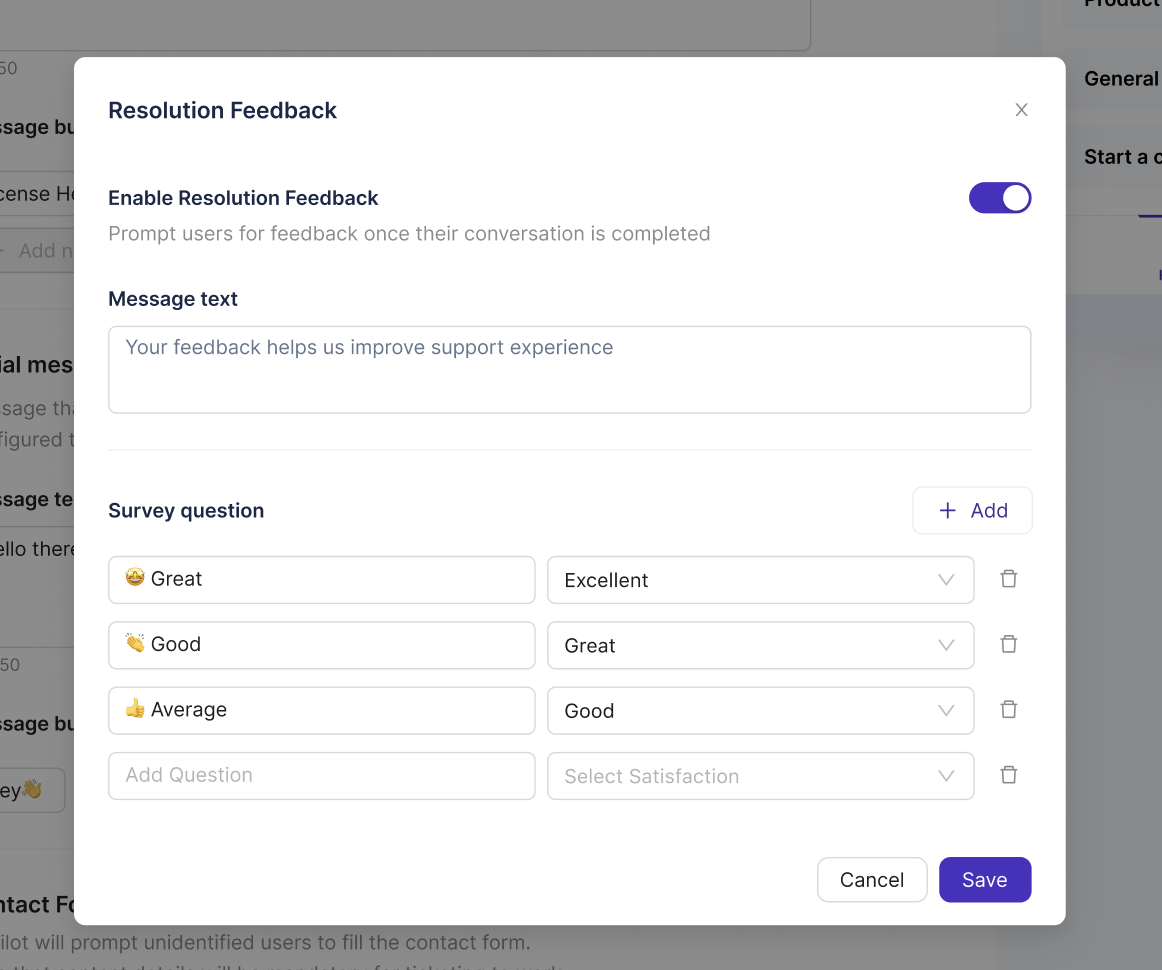Edit the Good question field
Viewport: 1162px width, 970px height.
322,645
